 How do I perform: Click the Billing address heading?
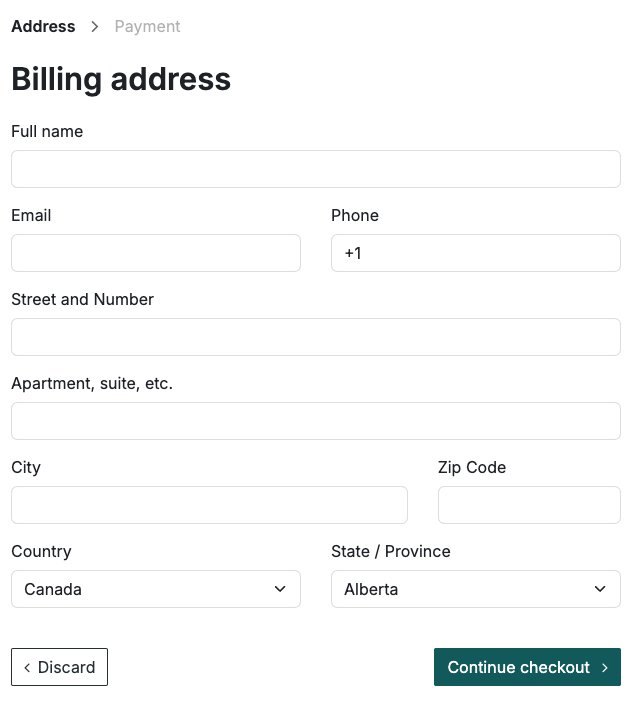point(121,79)
